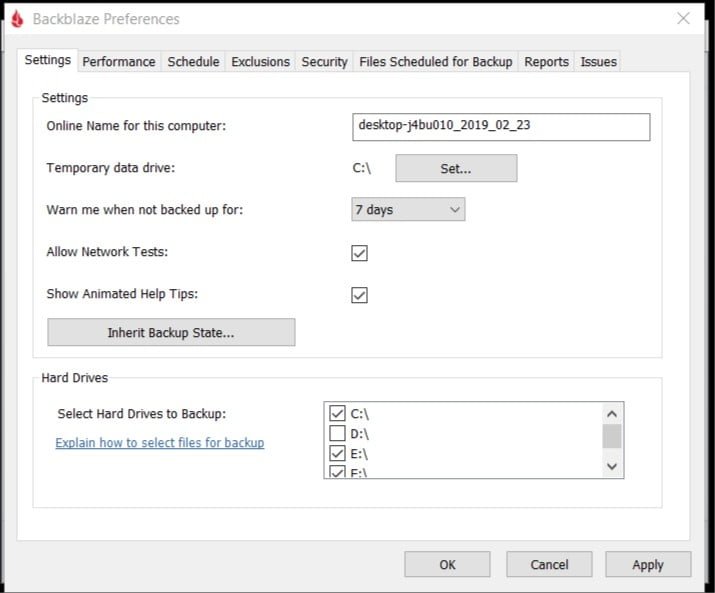The height and width of the screenshot is (593, 715).
Task: Toggle Allow Network Tests checkbox
Action: click(x=359, y=253)
